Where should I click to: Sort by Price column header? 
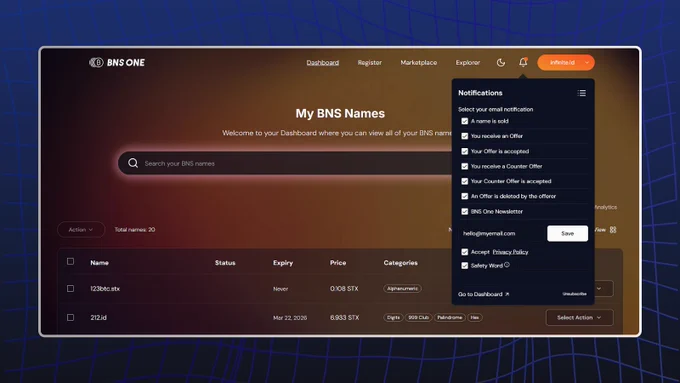point(338,263)
